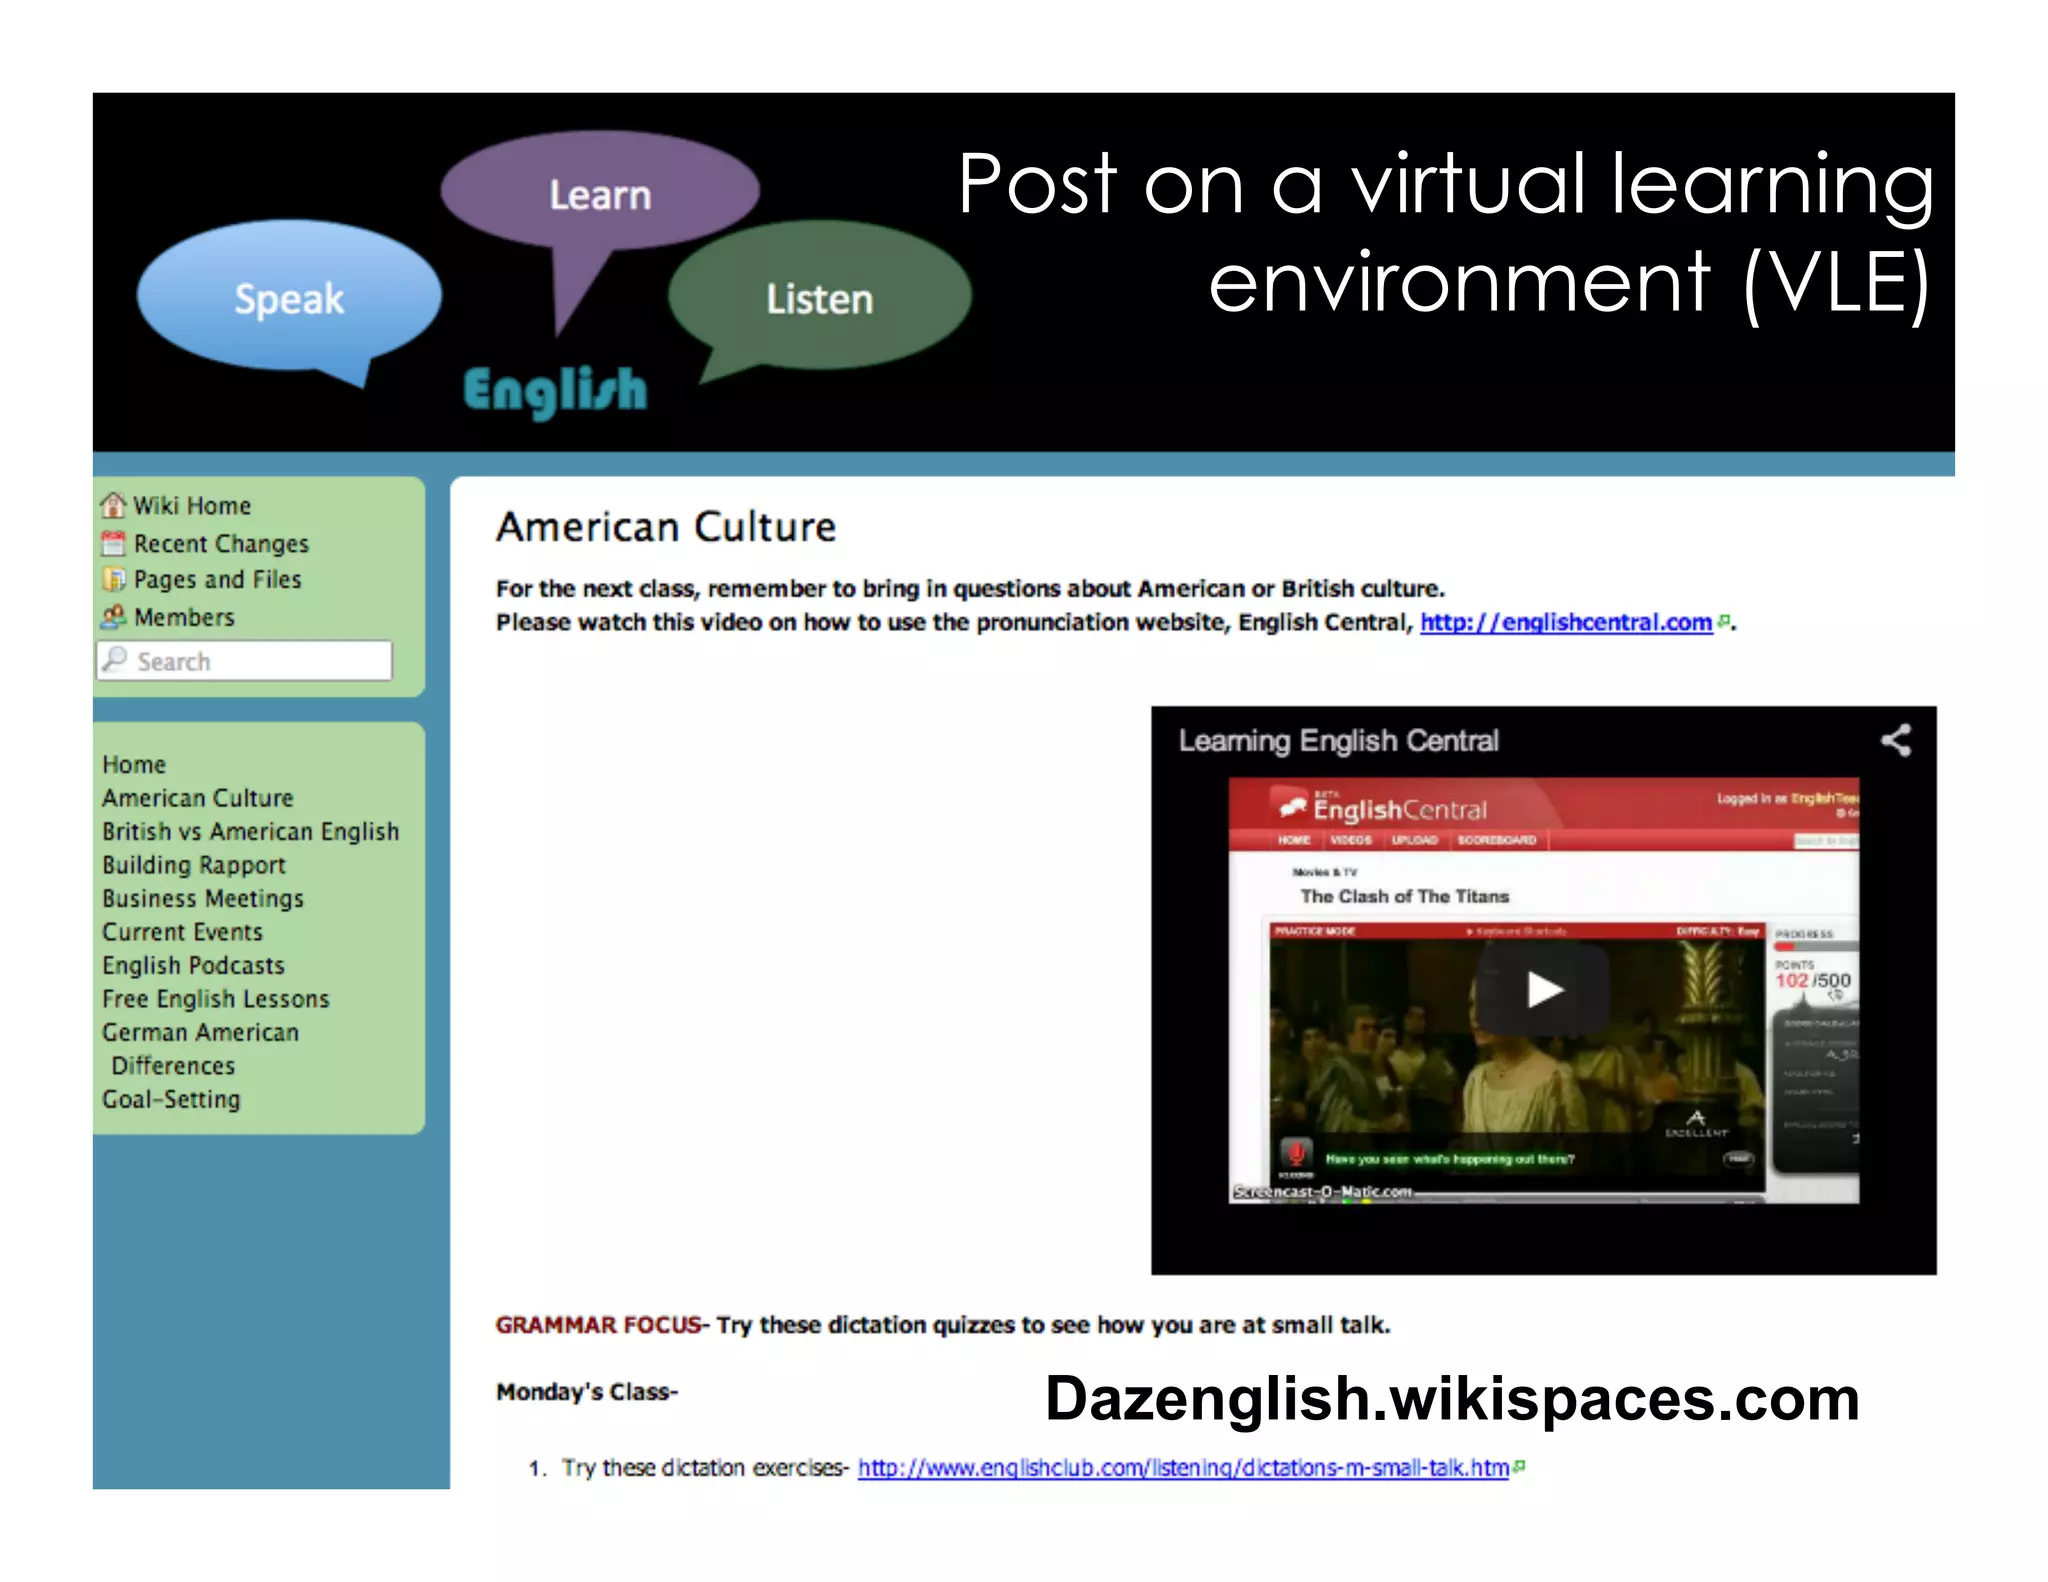This screenshot has width=2048, height=1582.
Task: Open the Building Rapport page
Action: click(x=194, y=865)
